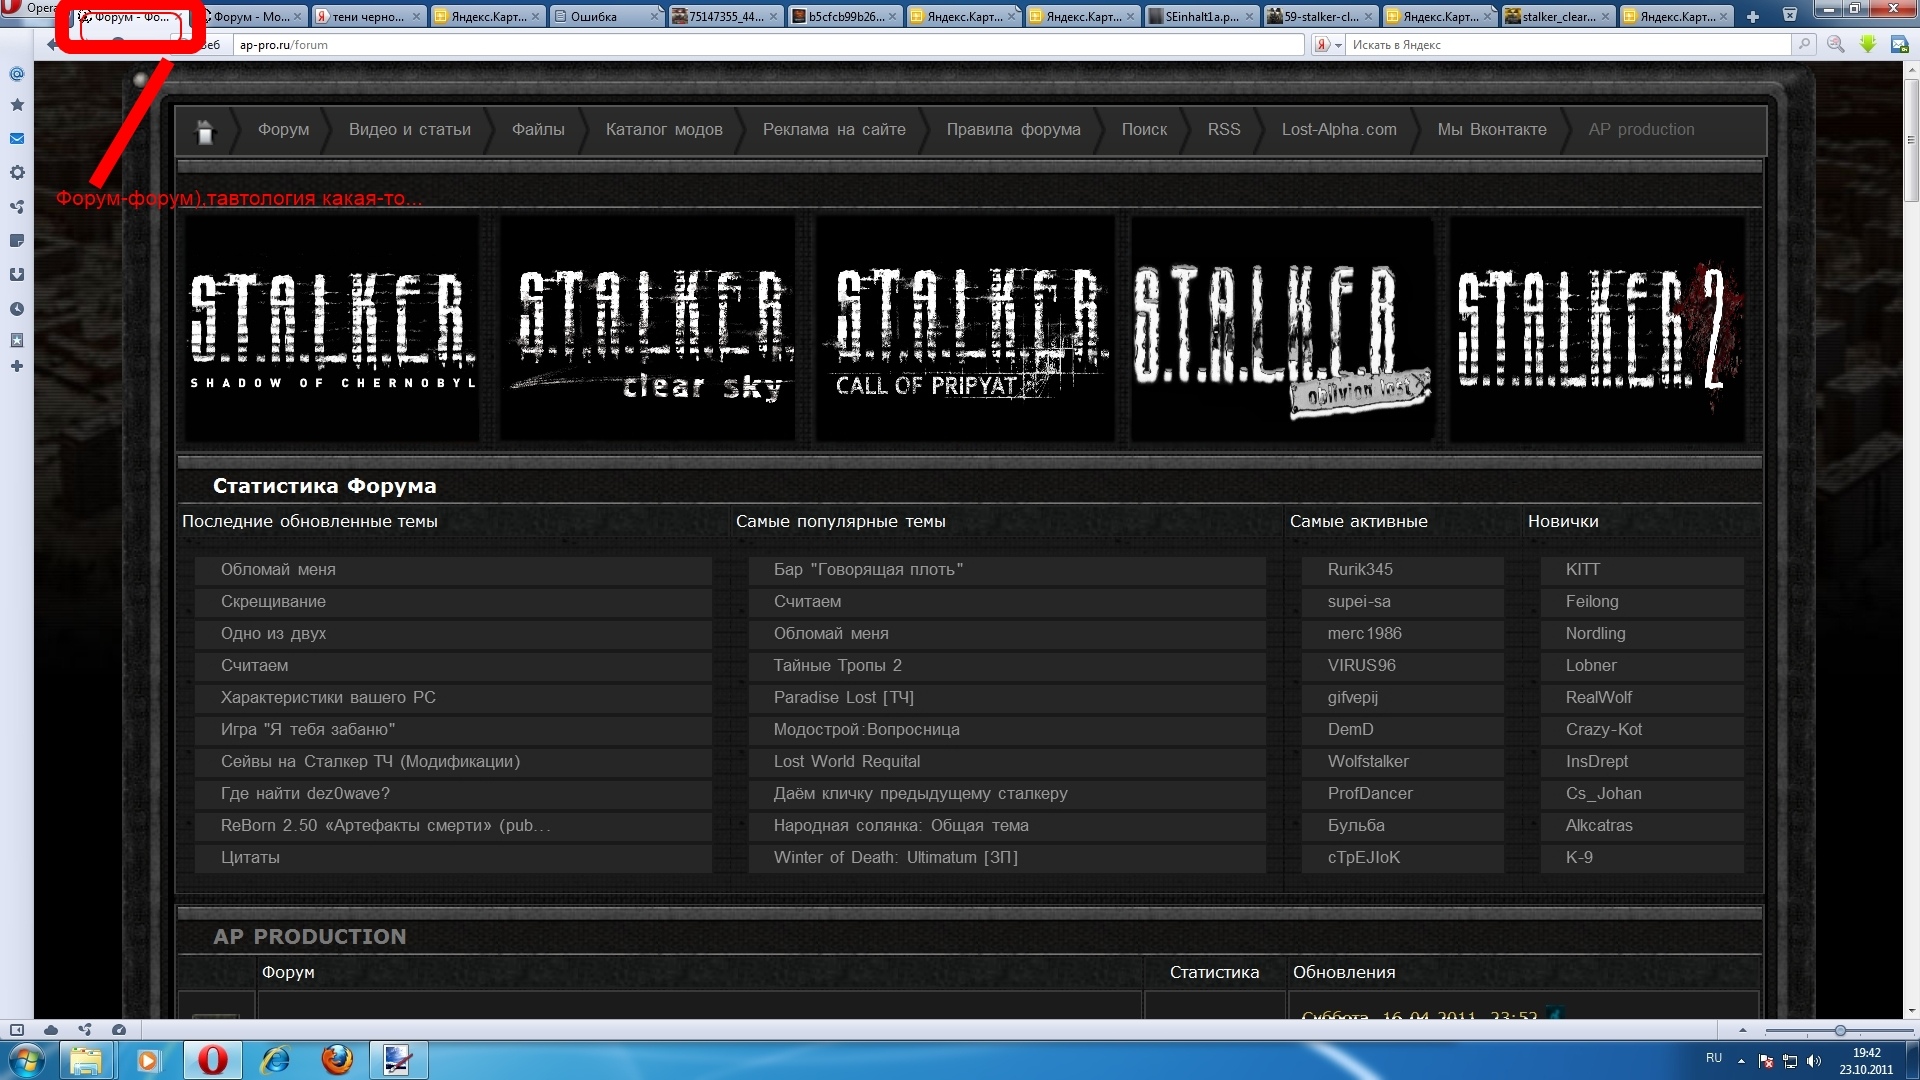Open Windows Explorer from the taskbar
Viewport: 1920px width, 1080px height.
pos(86,1060)
